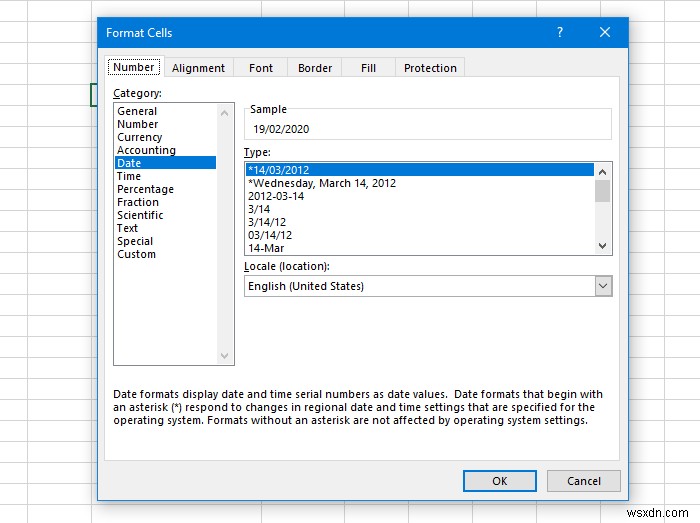Expand the Locale (location) dropdown arrow
This screenshot has height=523, width=700.
(x=603, y=286)
